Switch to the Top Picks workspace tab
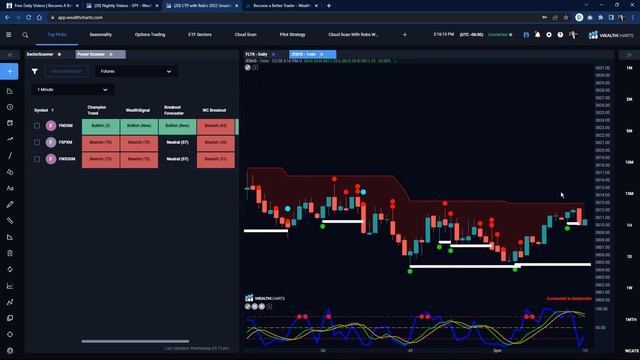Viewport: 640px width, 360px height. (x=57, y=35)
